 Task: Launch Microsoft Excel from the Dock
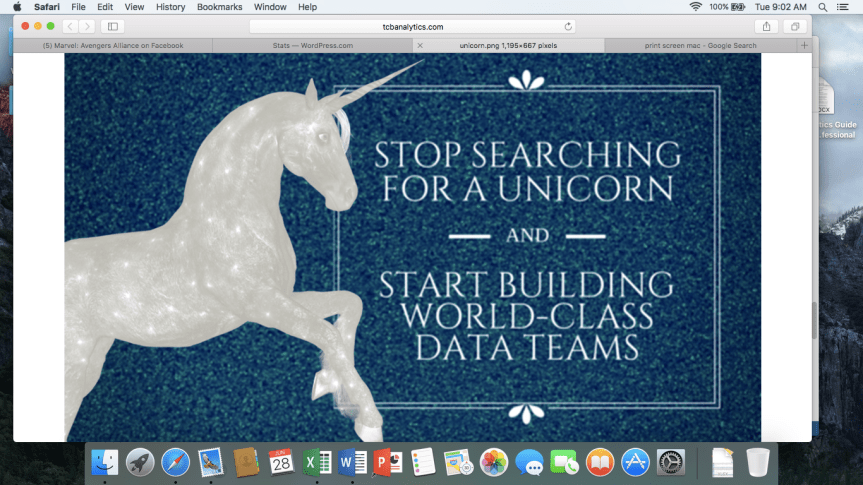click(317, 462)
